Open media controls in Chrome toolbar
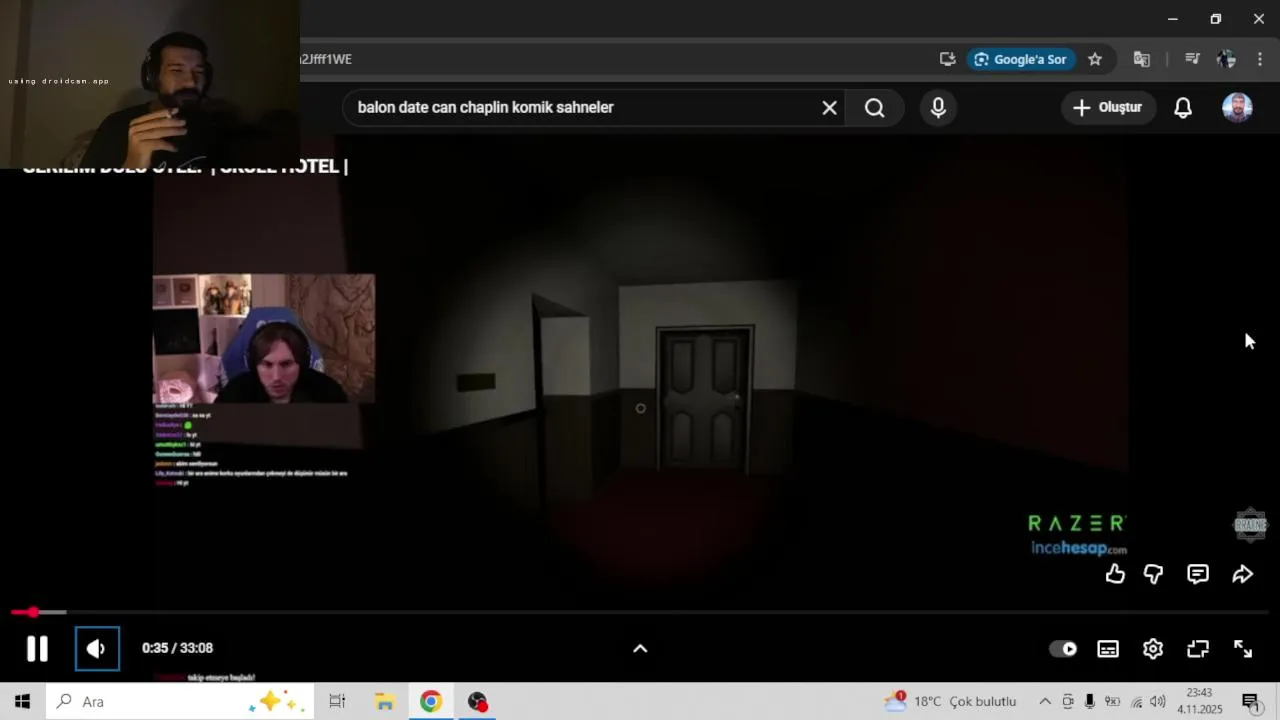The image size is (1280, 720). 1192,59
